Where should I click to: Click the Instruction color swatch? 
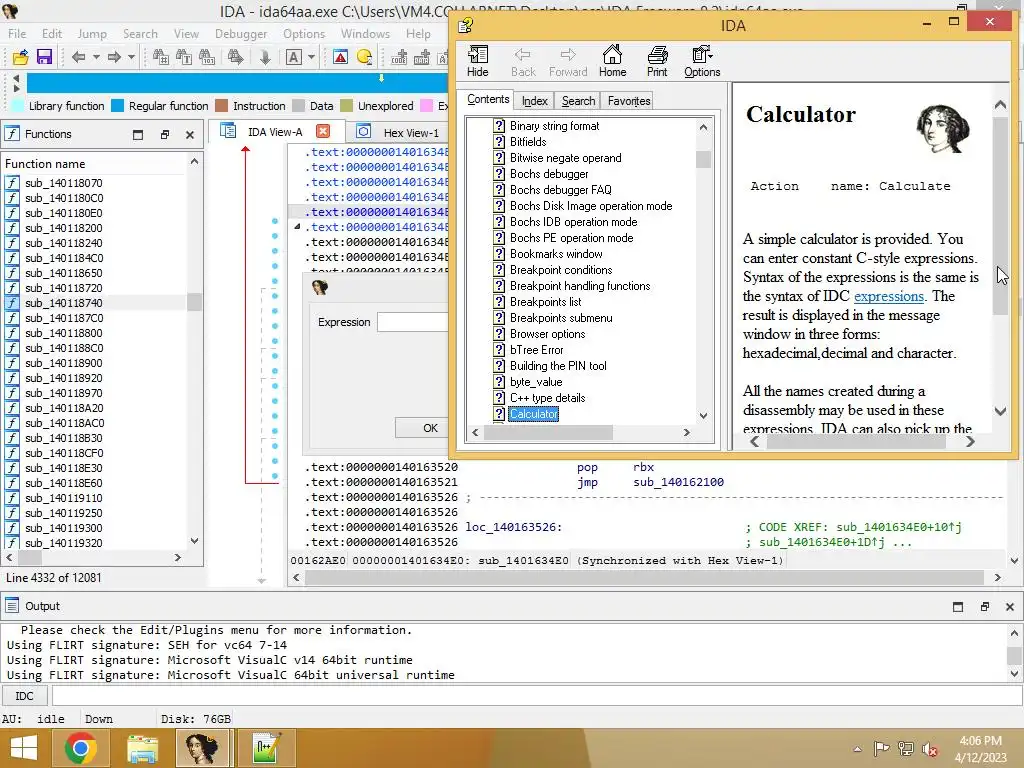coord(221,106)
